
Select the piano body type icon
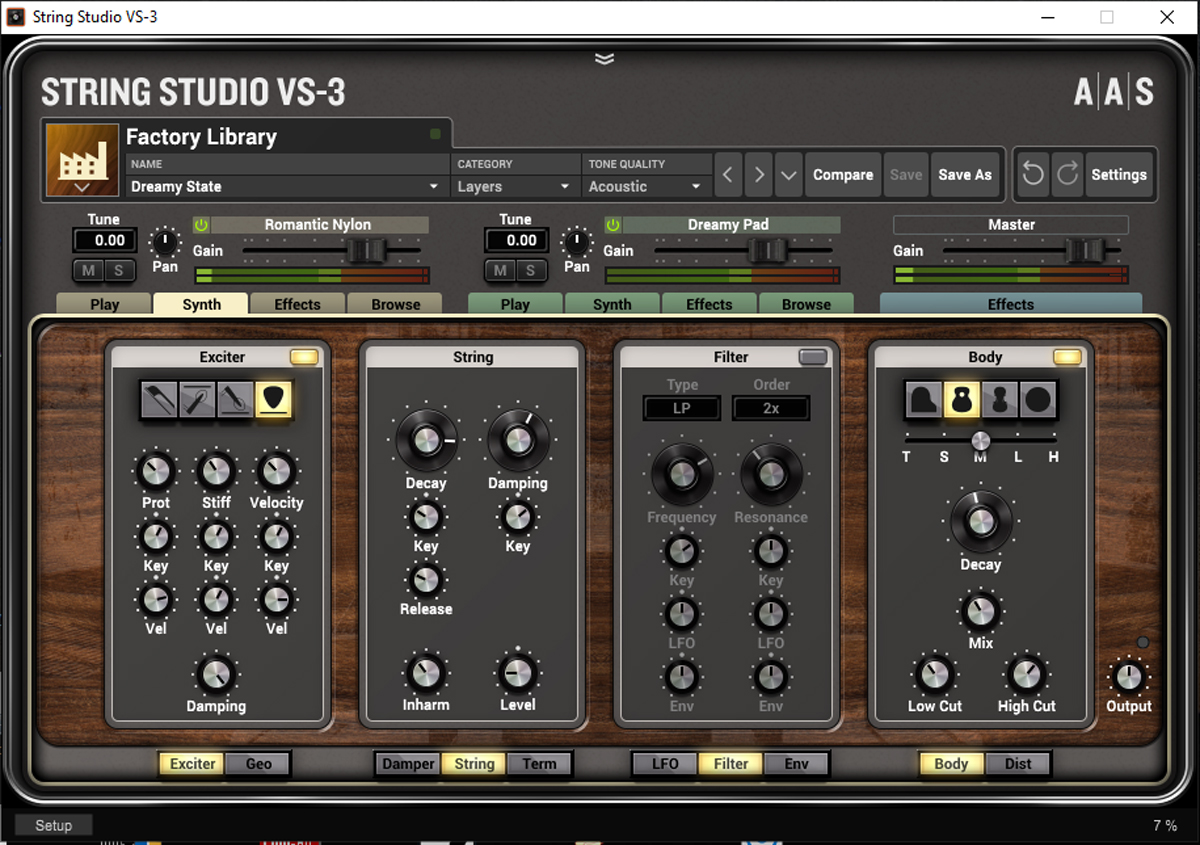(x=922, y=400)
